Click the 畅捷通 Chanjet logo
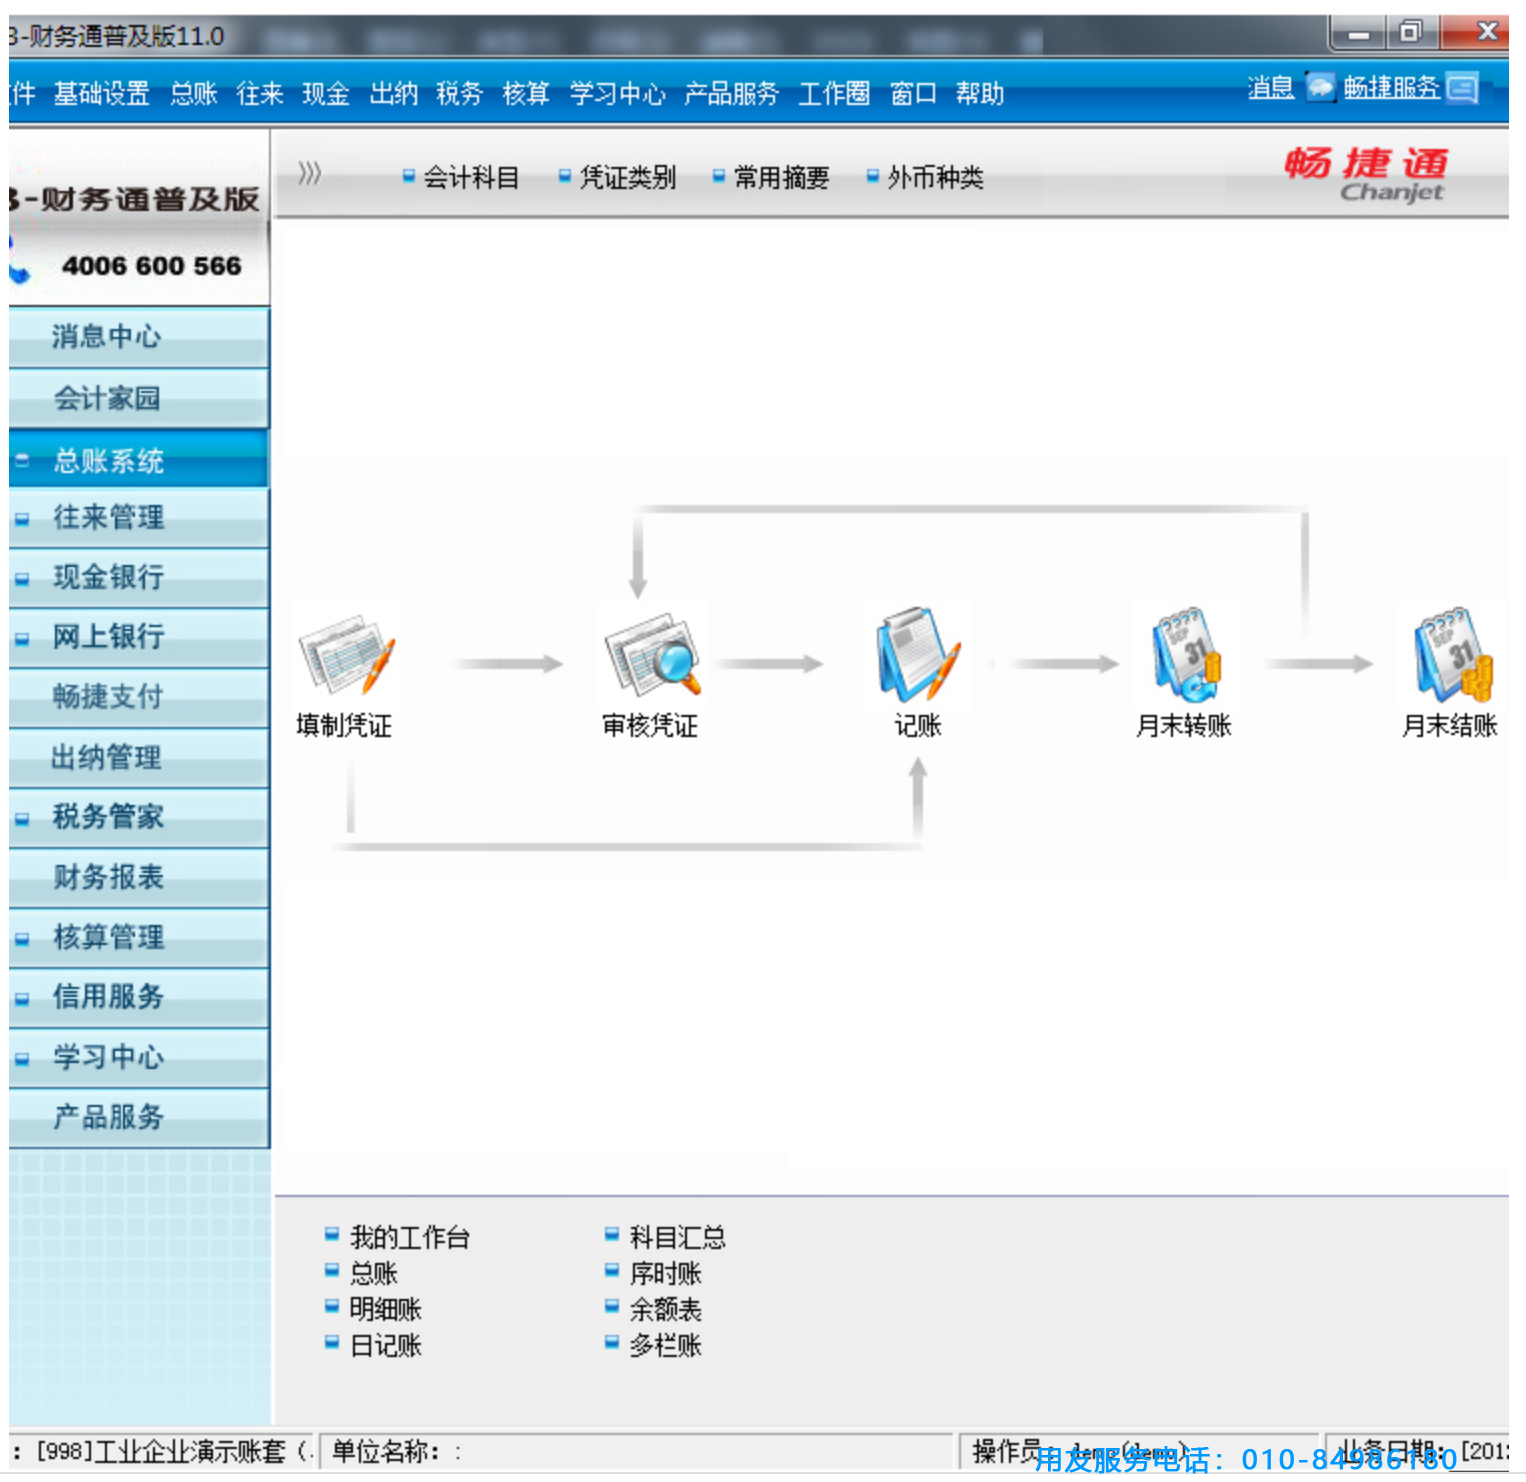The image size is (1526, 1482). (1367, 174)
